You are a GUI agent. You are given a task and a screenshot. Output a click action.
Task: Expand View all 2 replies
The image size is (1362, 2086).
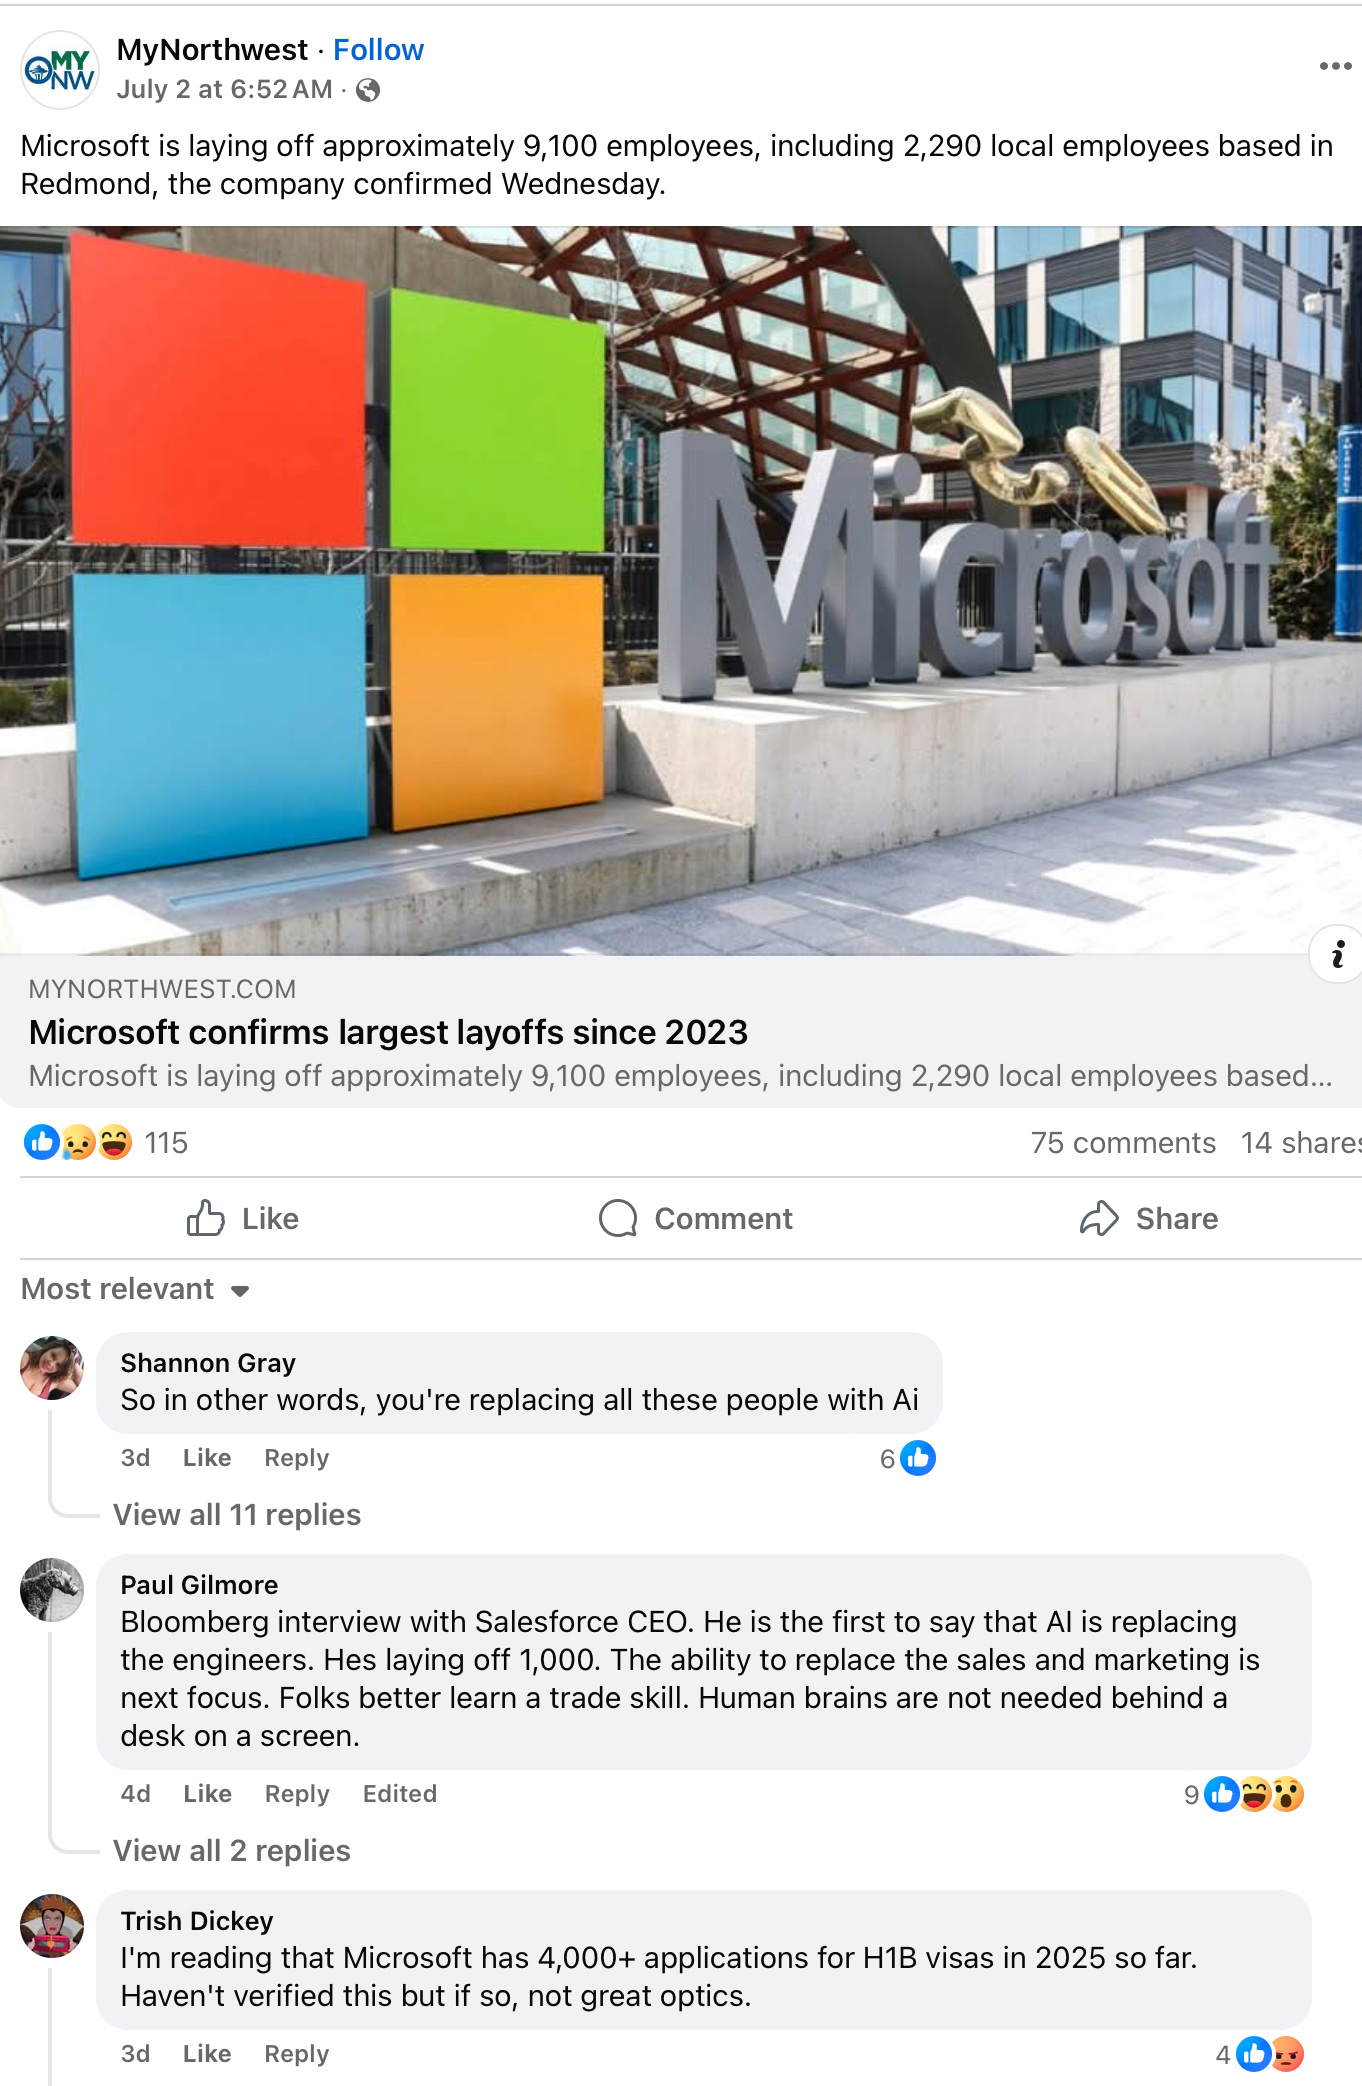click(232, 1850)
